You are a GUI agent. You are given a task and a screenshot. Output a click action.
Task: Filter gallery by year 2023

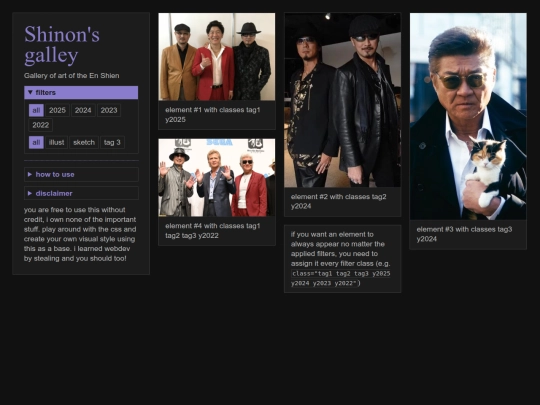click(x=109, y=111)
